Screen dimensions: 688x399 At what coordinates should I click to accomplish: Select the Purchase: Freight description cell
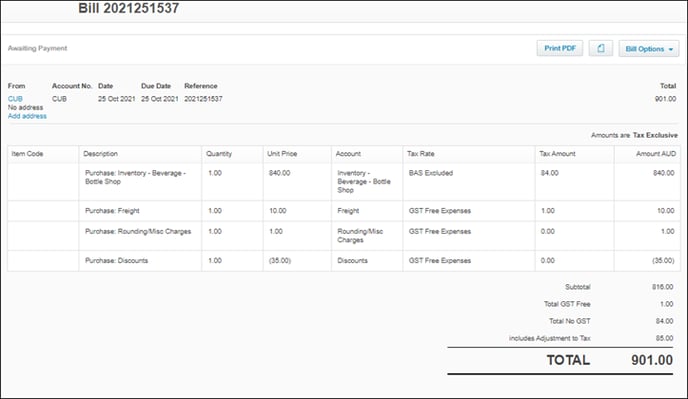[140, 211]
